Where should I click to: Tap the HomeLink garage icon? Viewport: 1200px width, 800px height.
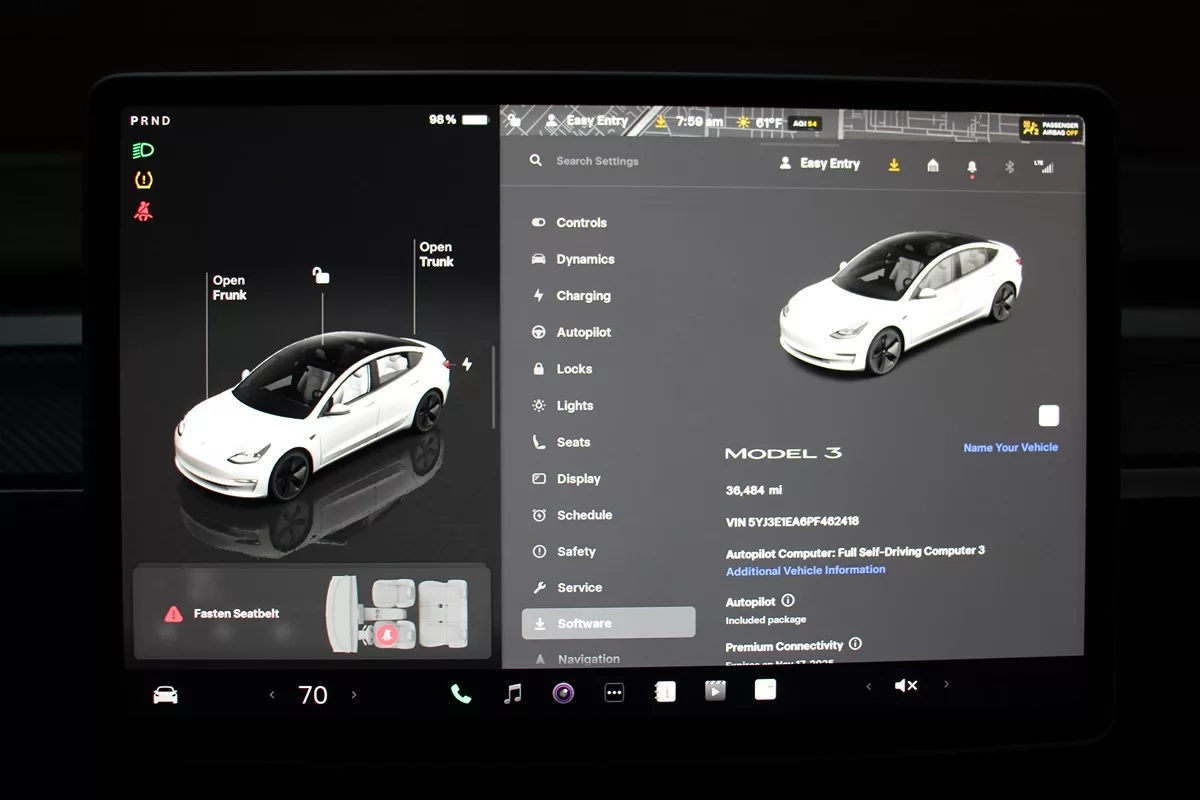coord(933,165)
